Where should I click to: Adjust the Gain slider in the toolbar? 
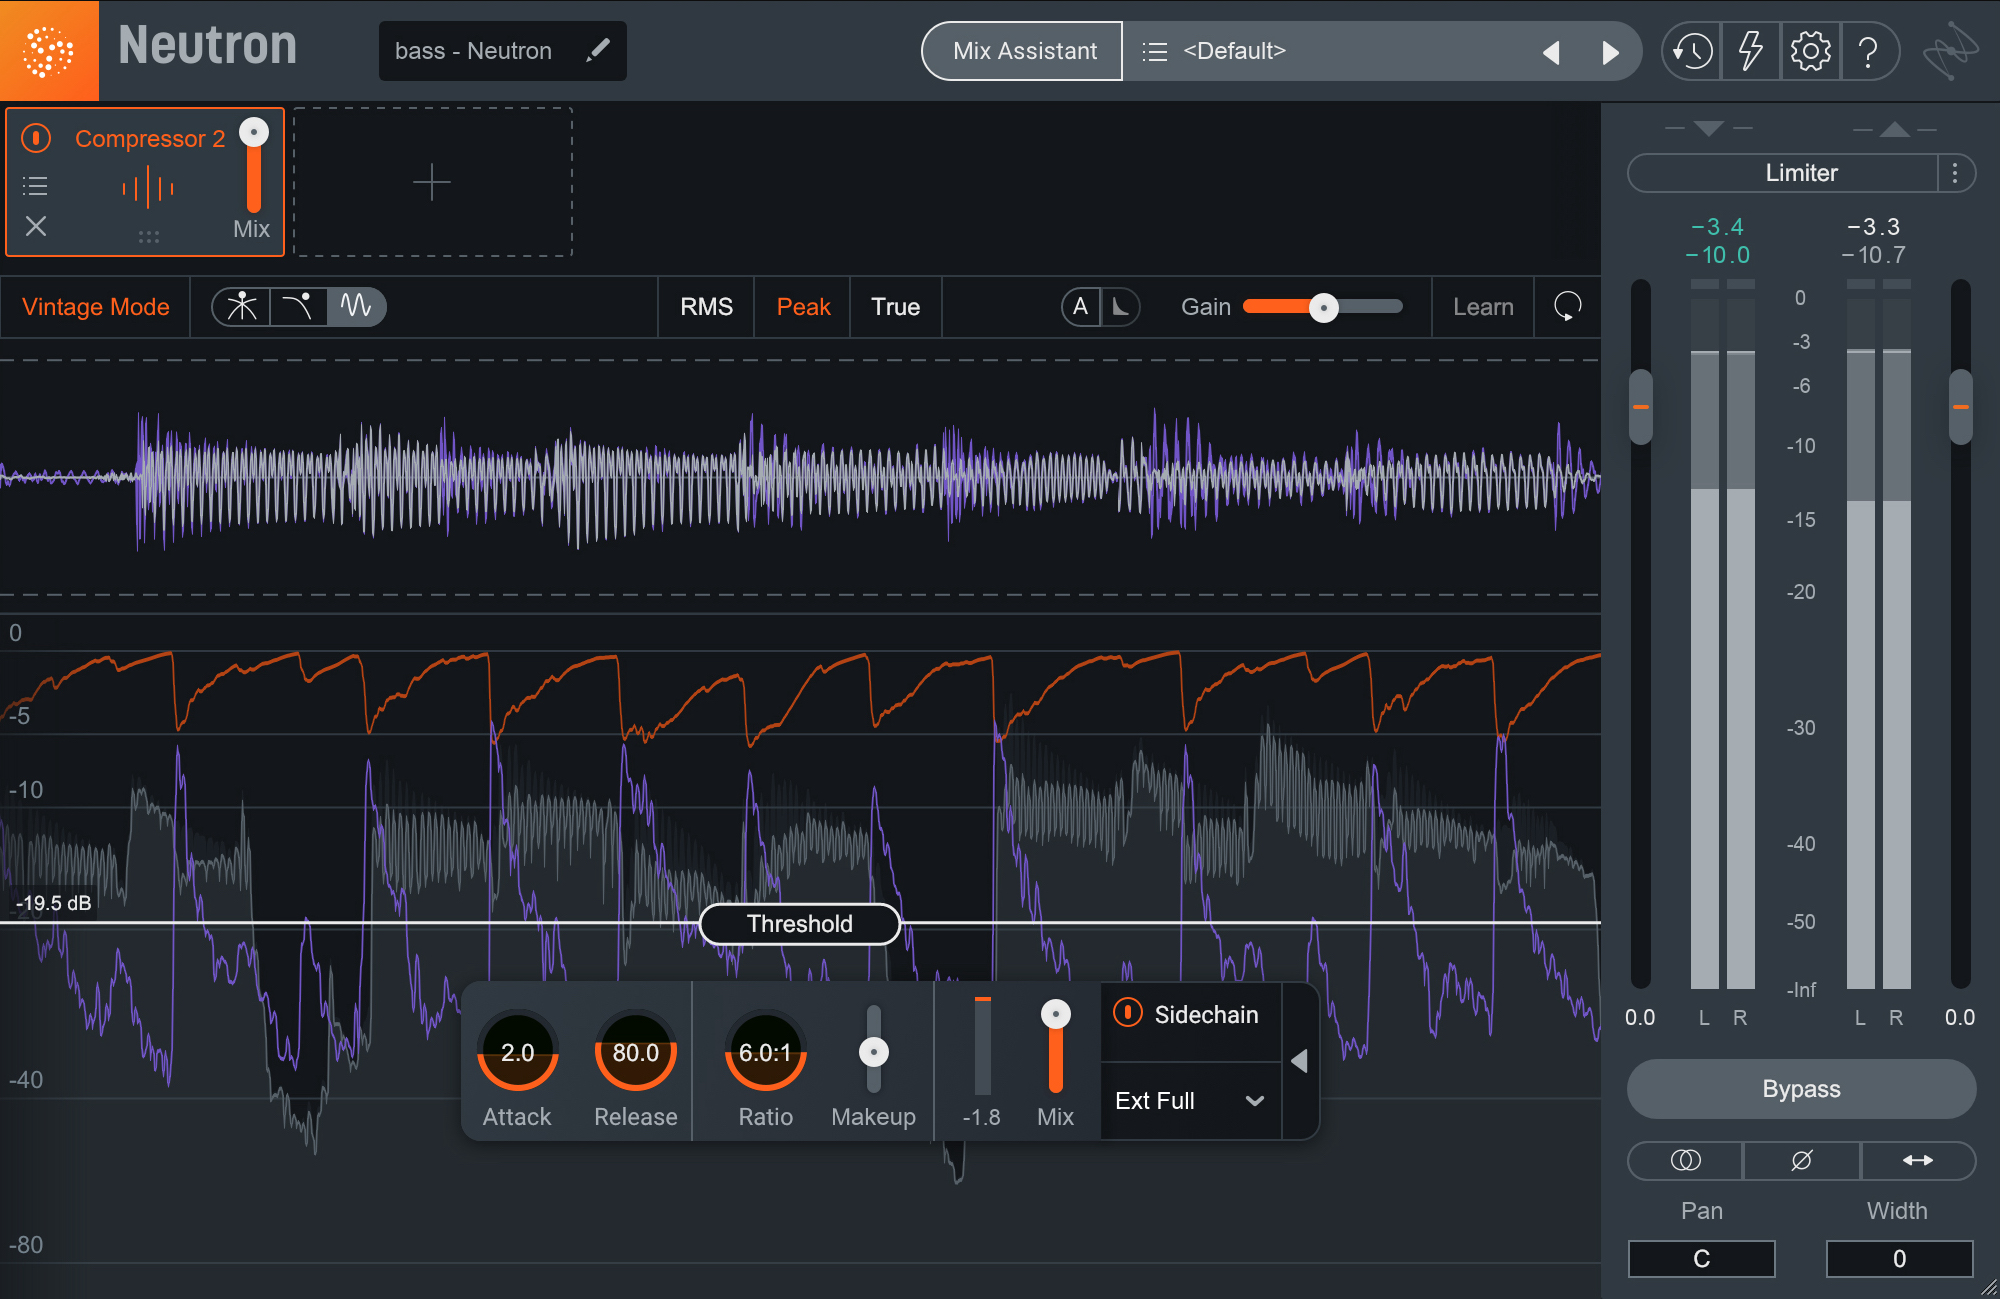pyautogui.click(x=1323, y=307)
